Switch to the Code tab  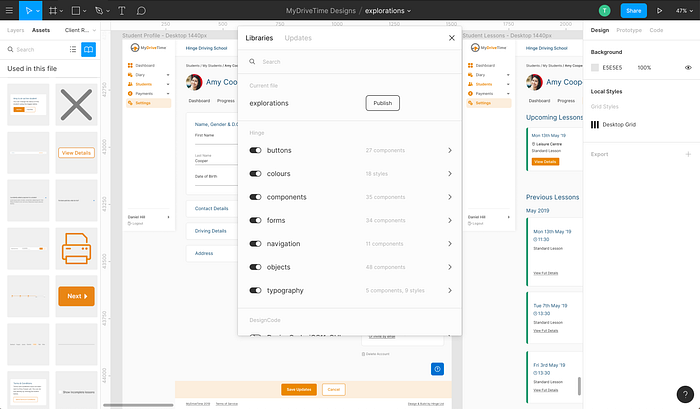coord(656,30)
